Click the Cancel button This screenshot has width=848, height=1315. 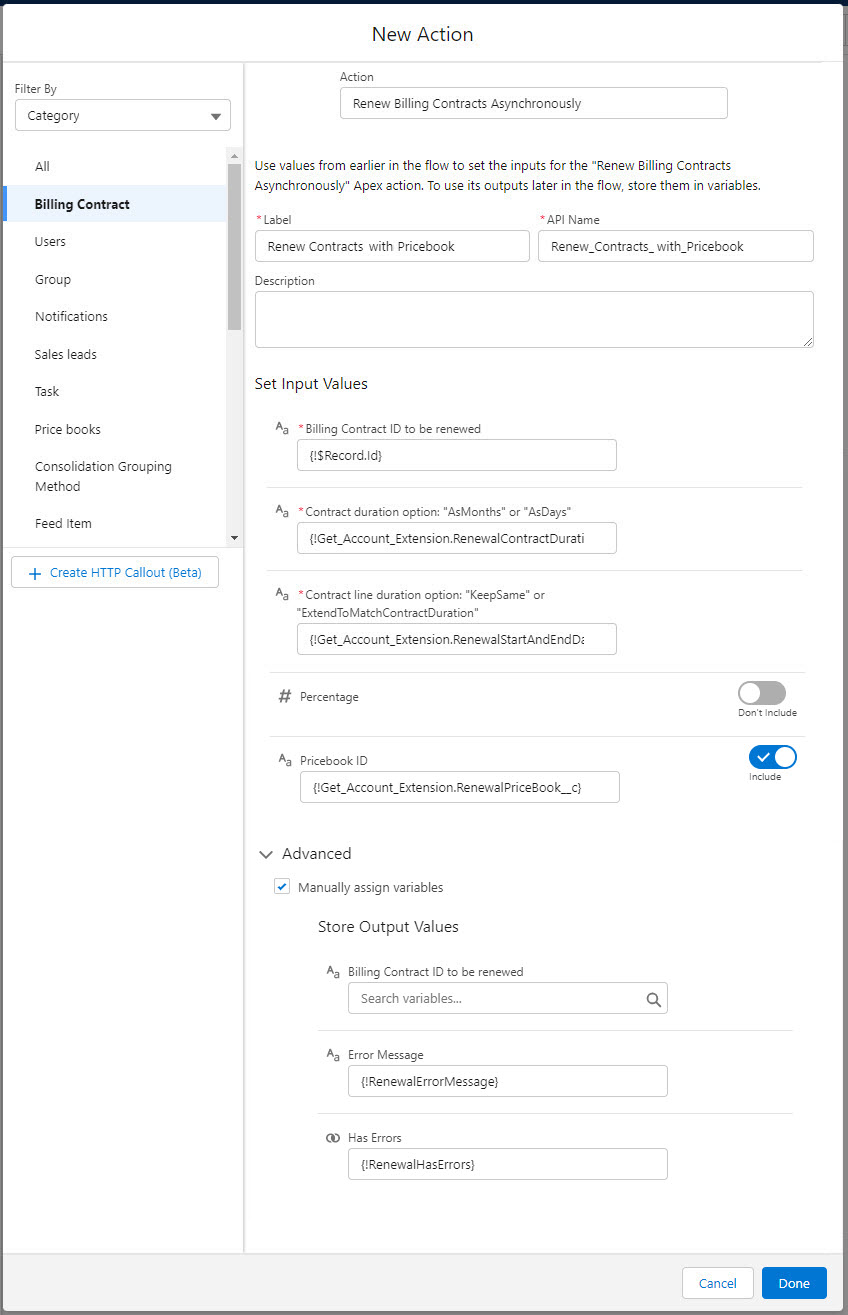(x=717, y=1283)
